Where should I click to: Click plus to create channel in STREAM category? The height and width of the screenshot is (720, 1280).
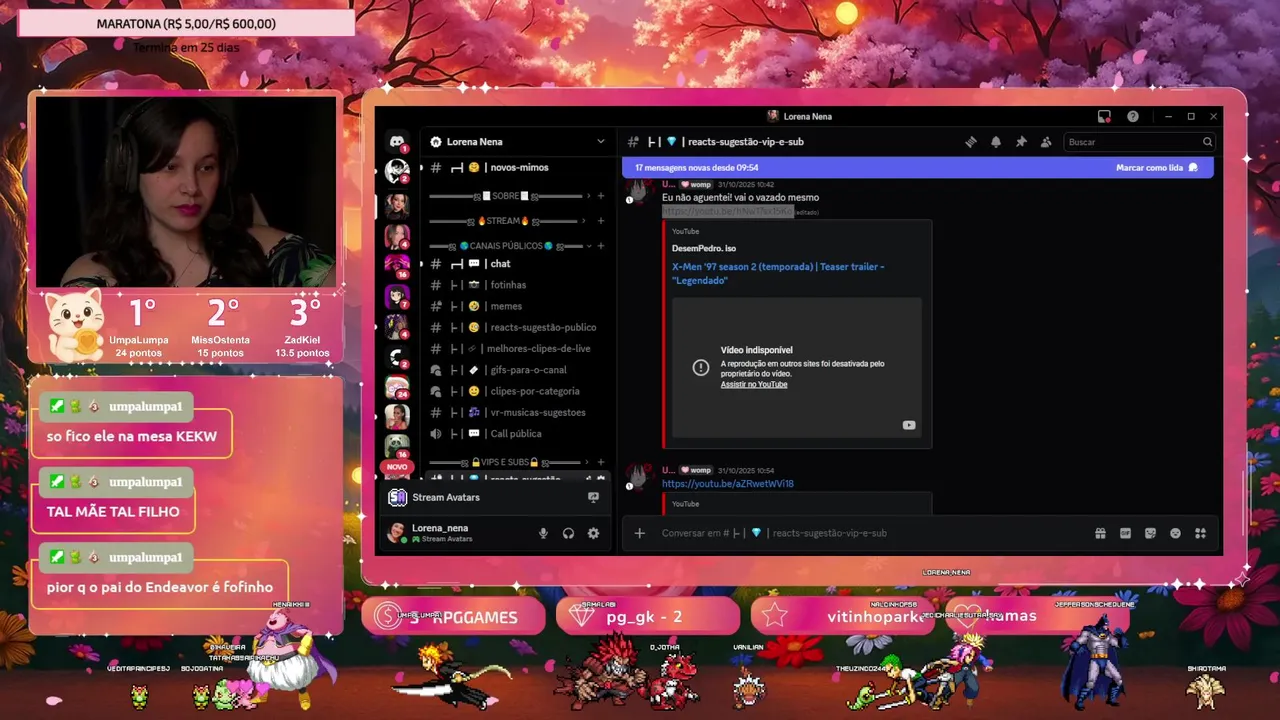(601, 221)
